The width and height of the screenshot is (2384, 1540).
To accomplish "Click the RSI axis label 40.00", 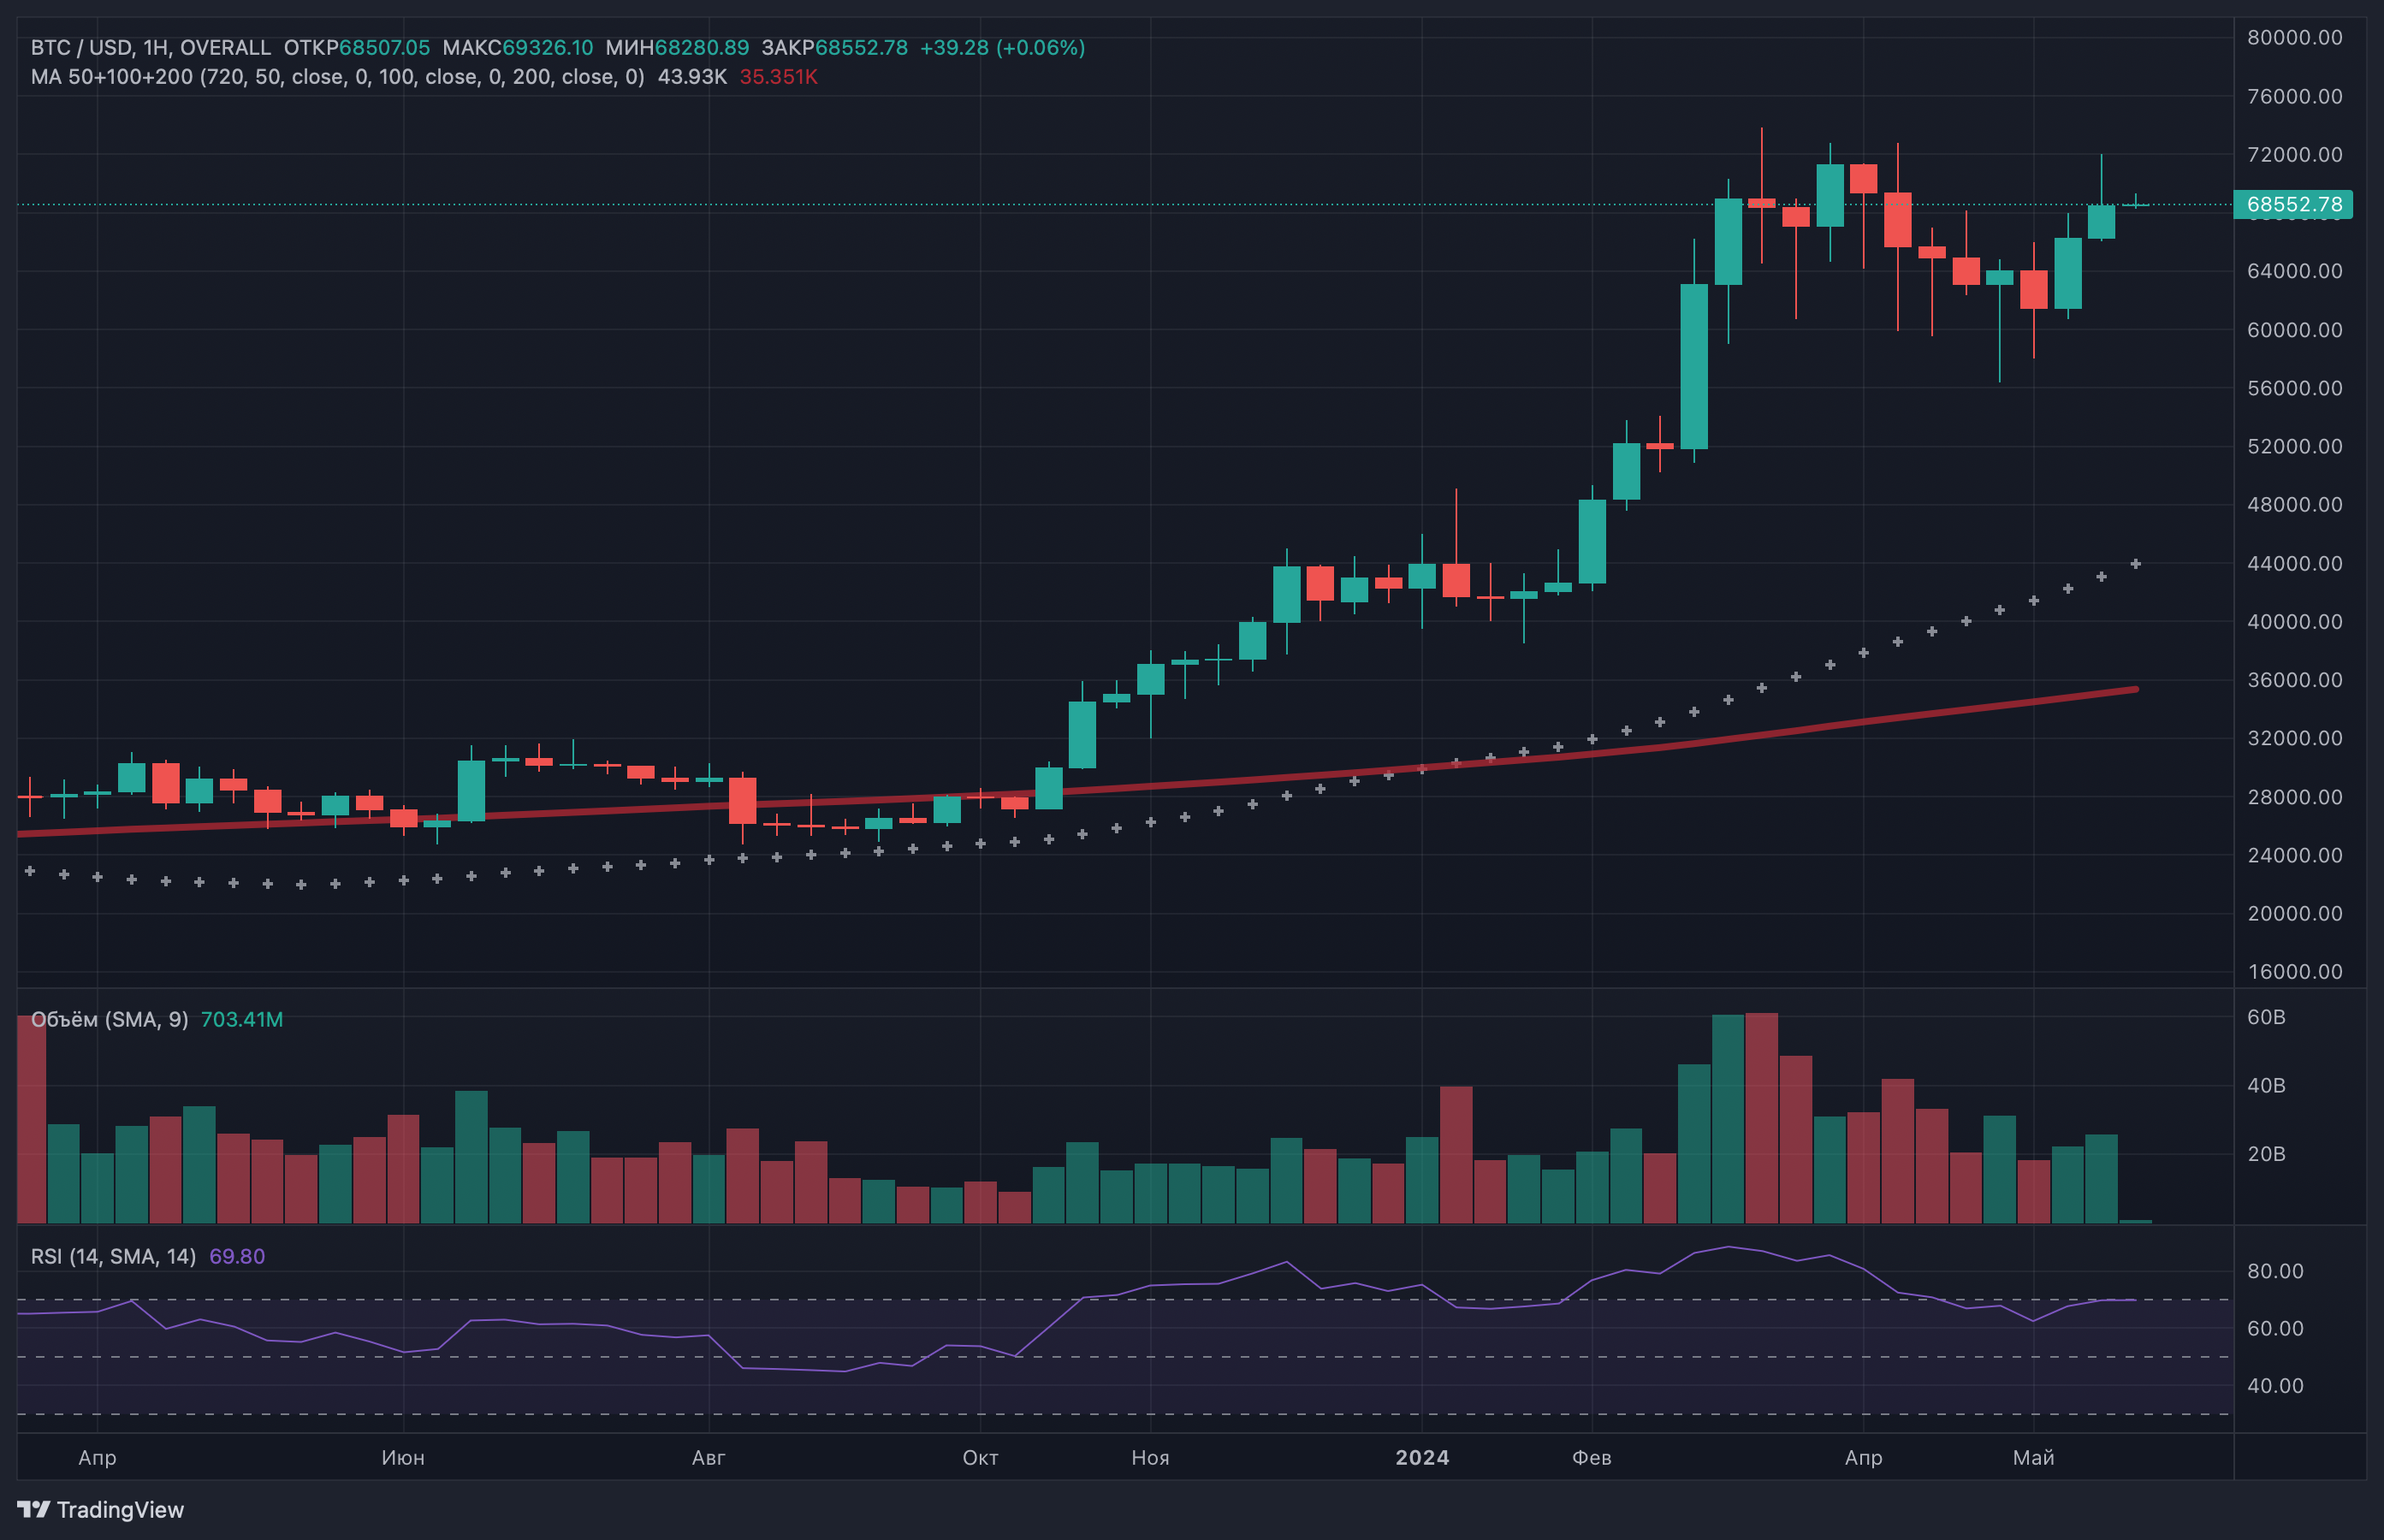I will pyautogui.click(x=2275, y=1385).
